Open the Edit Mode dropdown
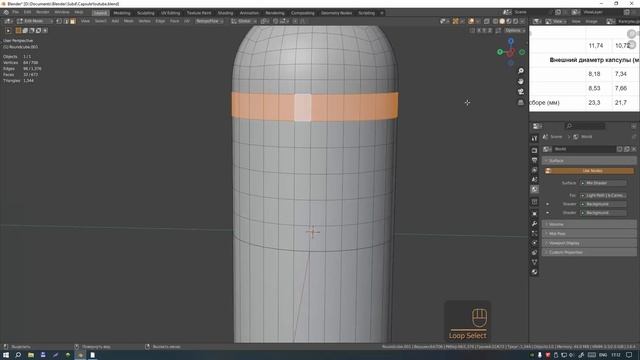 34,21
